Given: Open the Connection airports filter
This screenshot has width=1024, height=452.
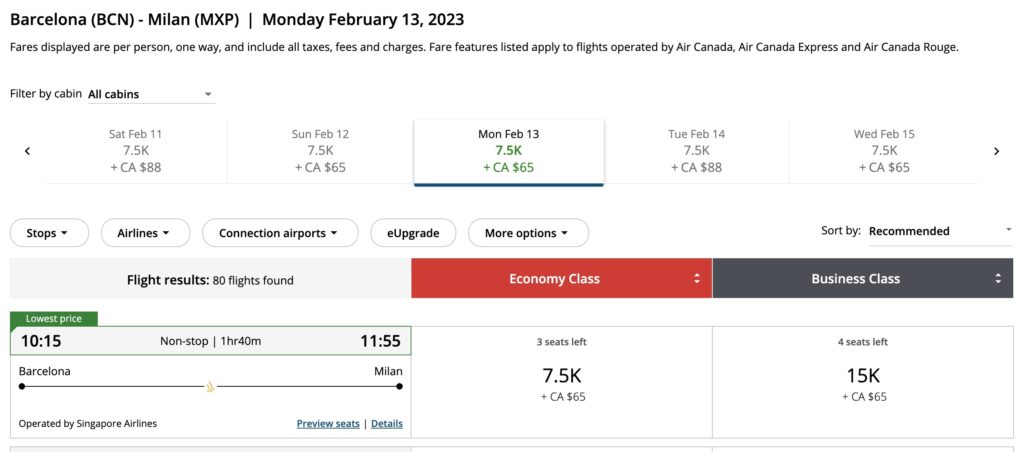Looking at the screenshot, I should click(x=280, y=233).
